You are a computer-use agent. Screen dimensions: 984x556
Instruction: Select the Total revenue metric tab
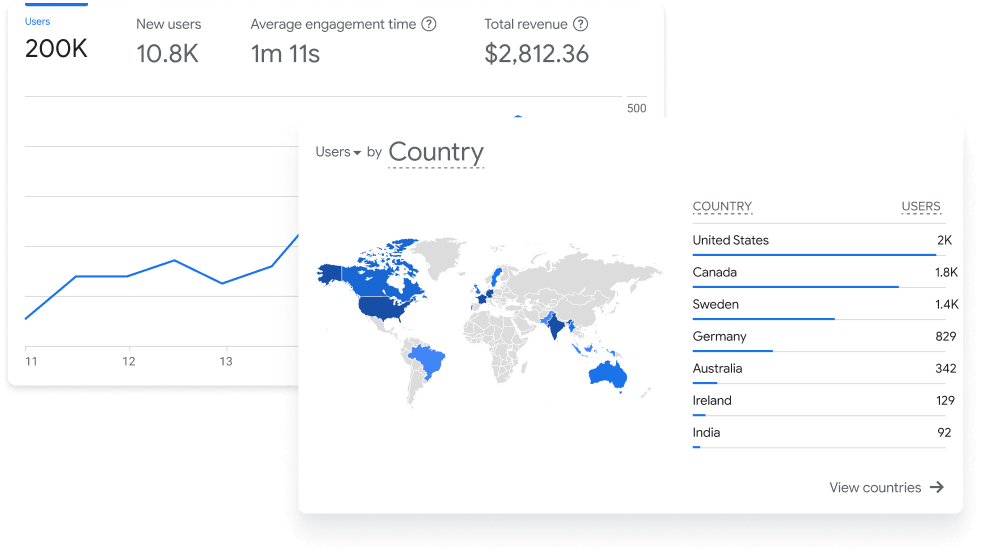[536, 42]
